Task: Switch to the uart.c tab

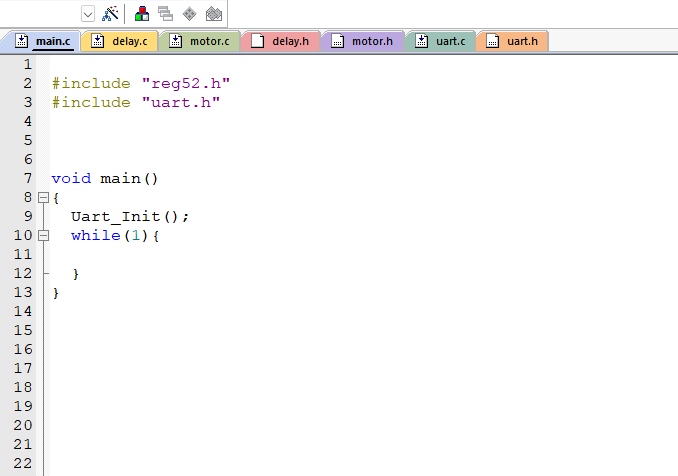Action: [441, 41]
